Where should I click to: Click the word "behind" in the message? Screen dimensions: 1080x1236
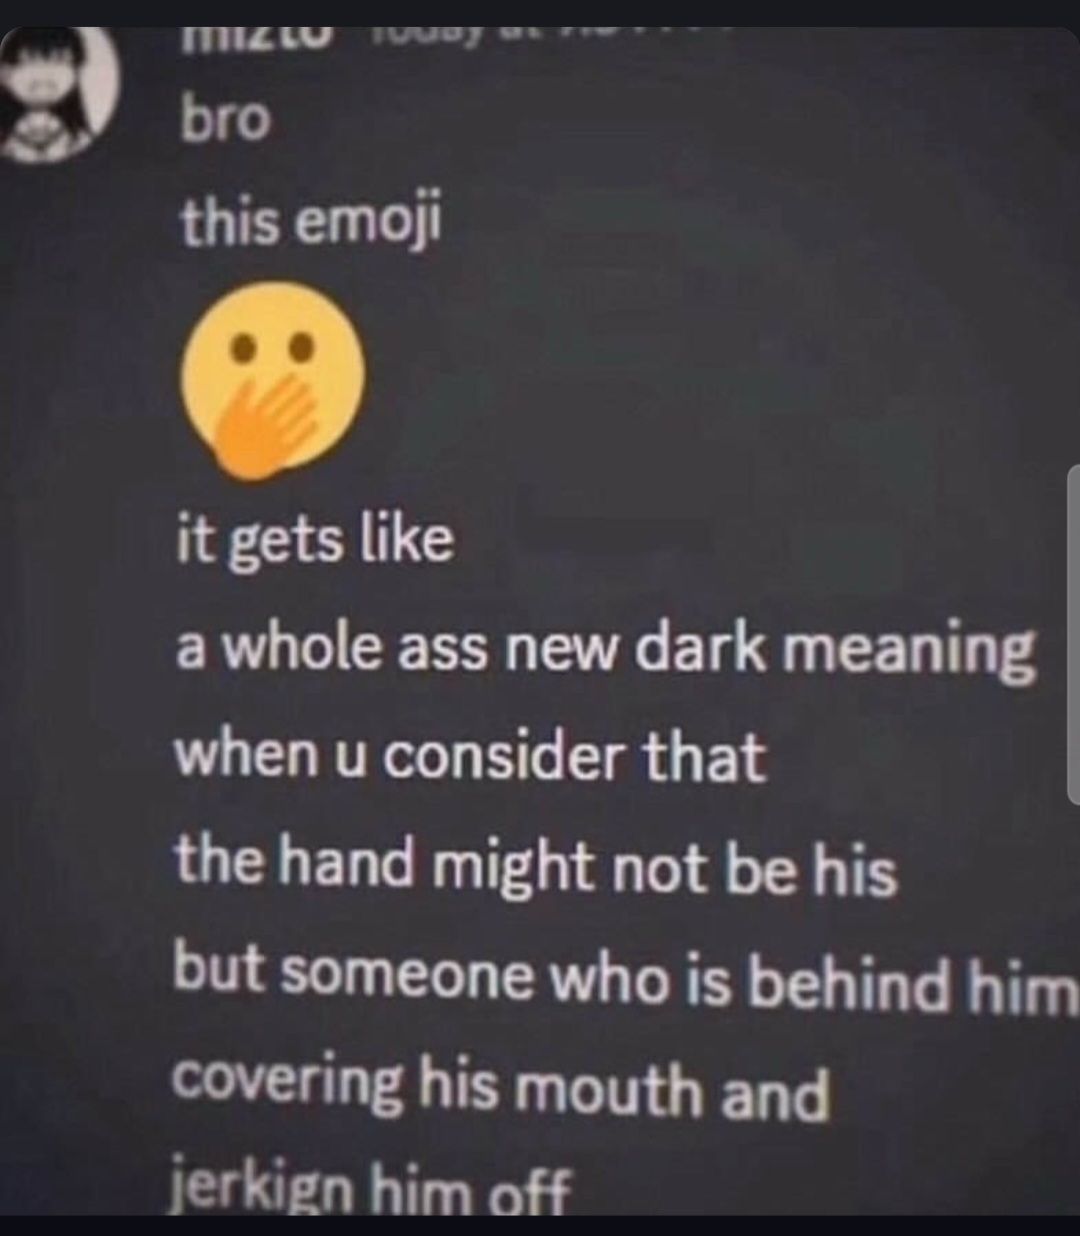coord(848,982)
